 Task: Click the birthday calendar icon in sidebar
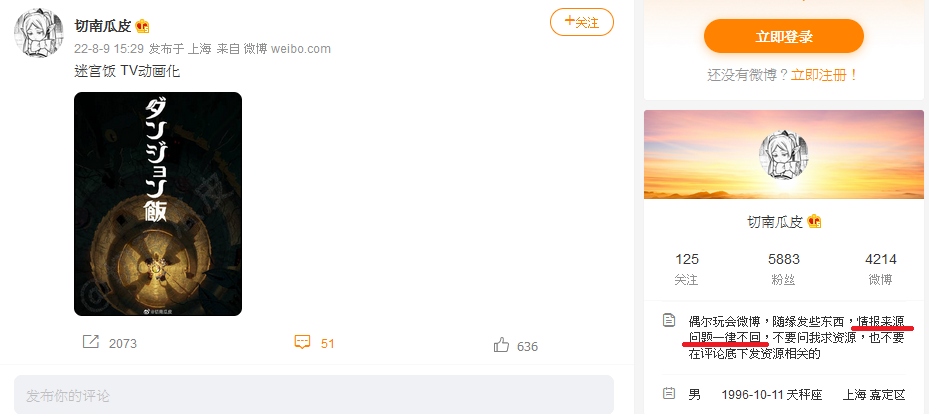(x=669, y=393)
